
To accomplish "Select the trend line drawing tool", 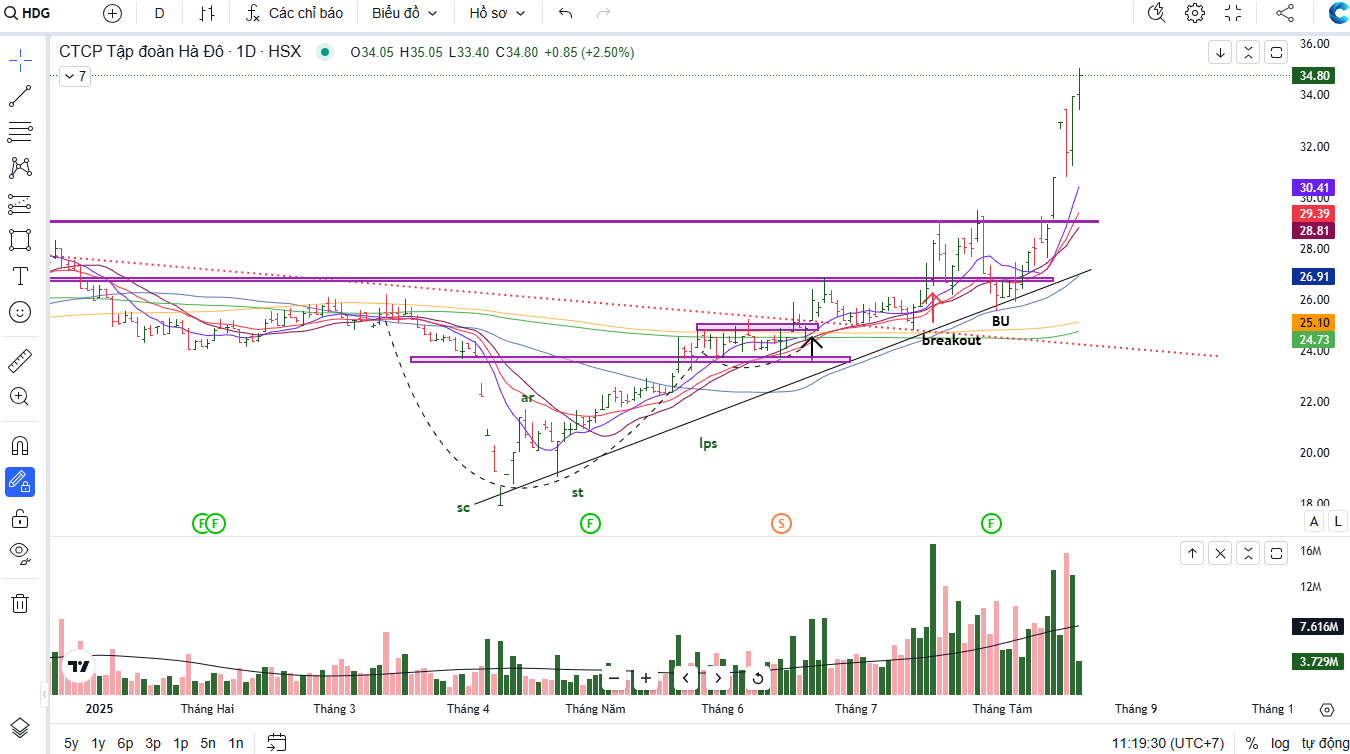I will (x=20, y=96).
